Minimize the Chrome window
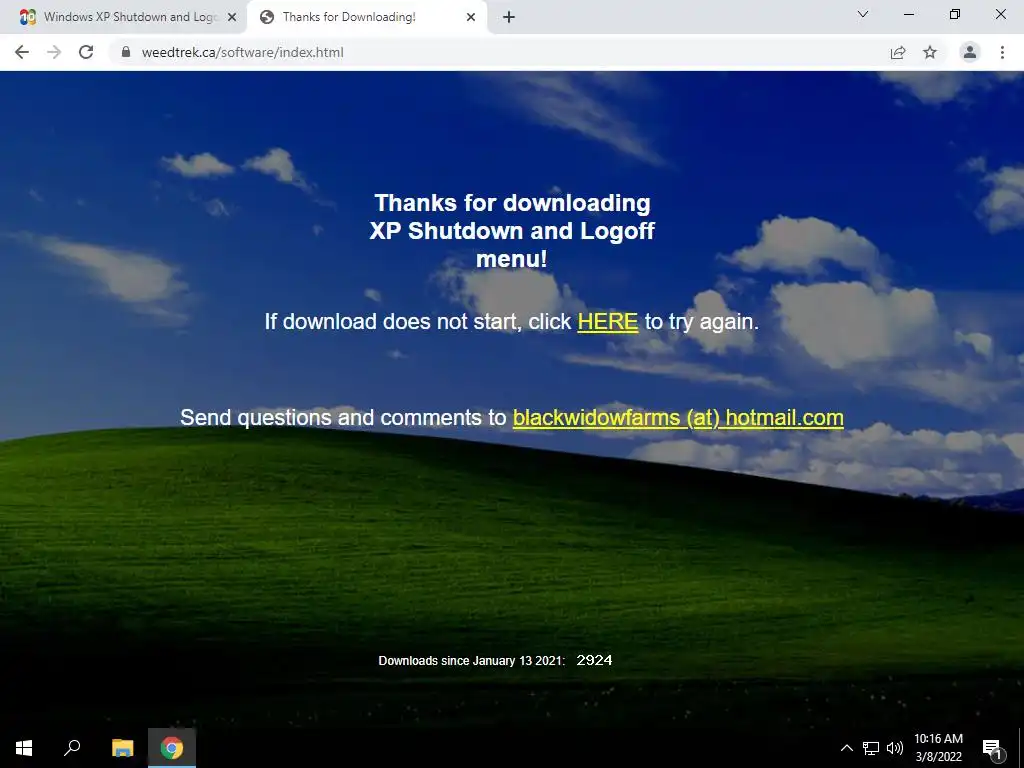Image resolution: width=1024 pixels, height=768 pixels. (x=908, y=14)
